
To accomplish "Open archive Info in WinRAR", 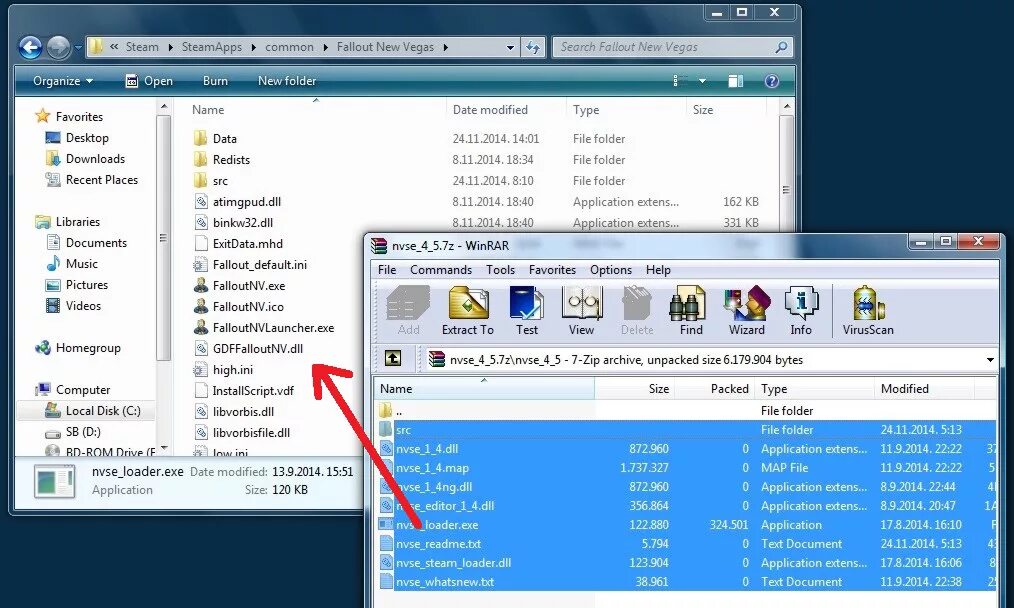I will [x=801, y=310].
